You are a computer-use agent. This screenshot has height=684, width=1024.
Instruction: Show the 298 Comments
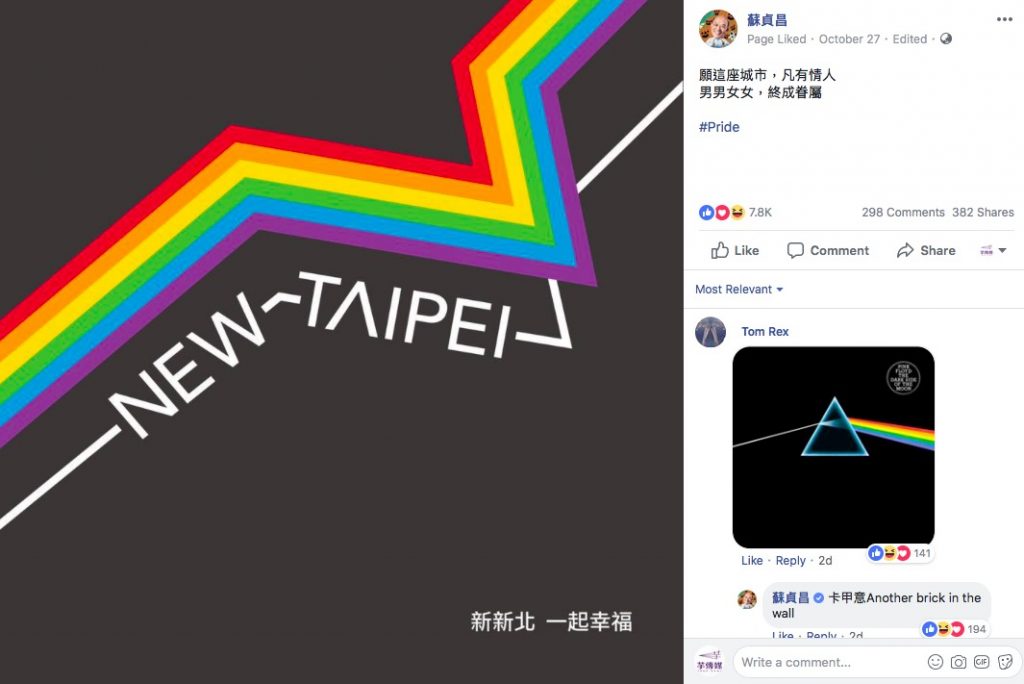(x=903, y=212)
